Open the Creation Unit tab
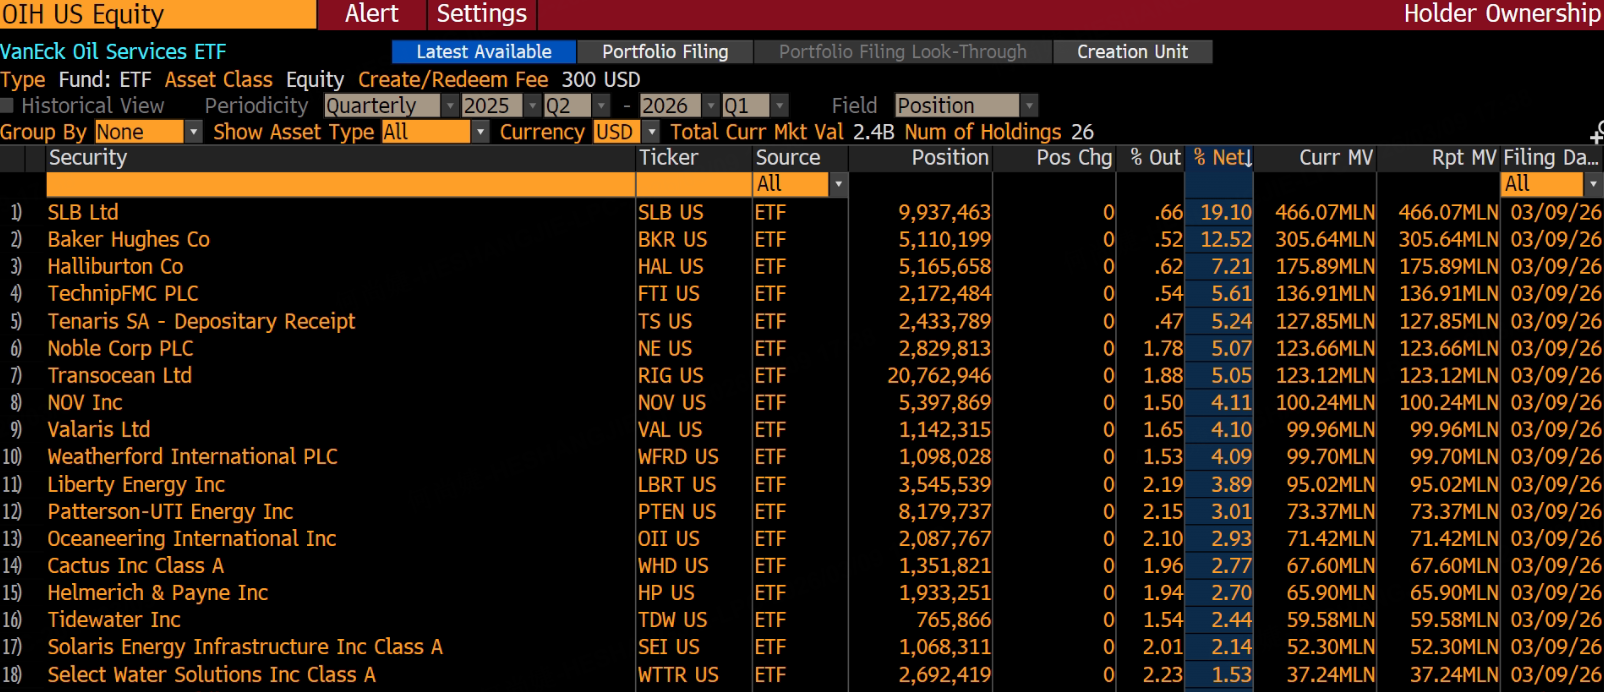The image size is (1604, 692). pos(1132,52)
